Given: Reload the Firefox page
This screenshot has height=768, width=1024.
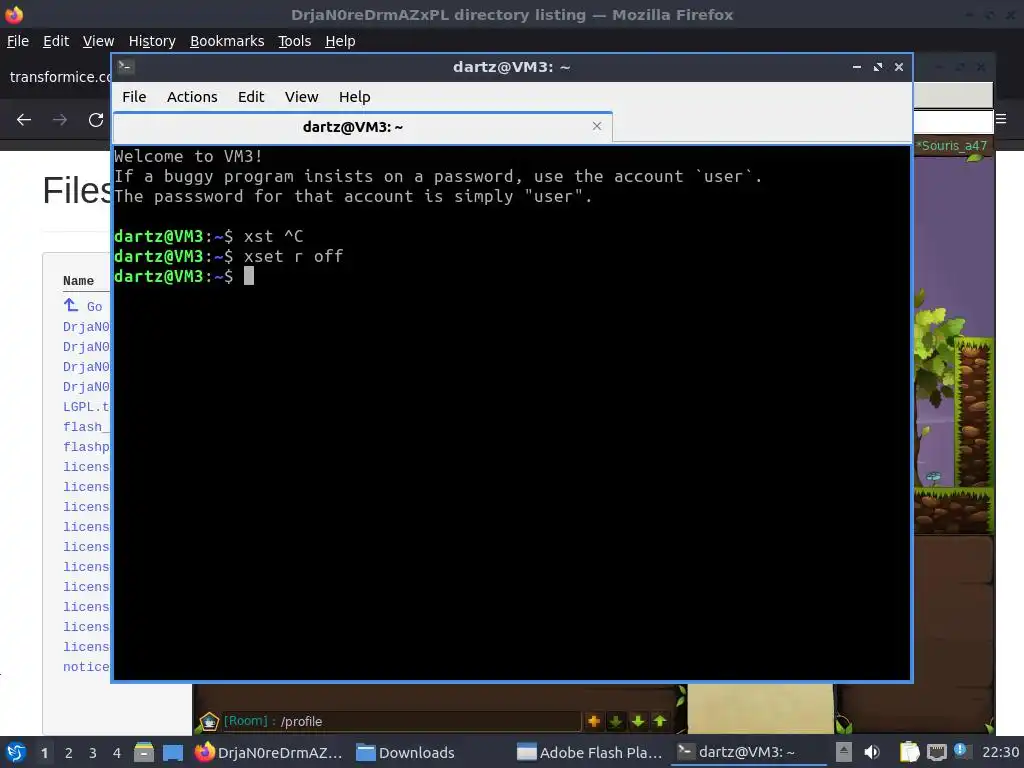Looking at the screenshot, I should click(x=96, y=120).
